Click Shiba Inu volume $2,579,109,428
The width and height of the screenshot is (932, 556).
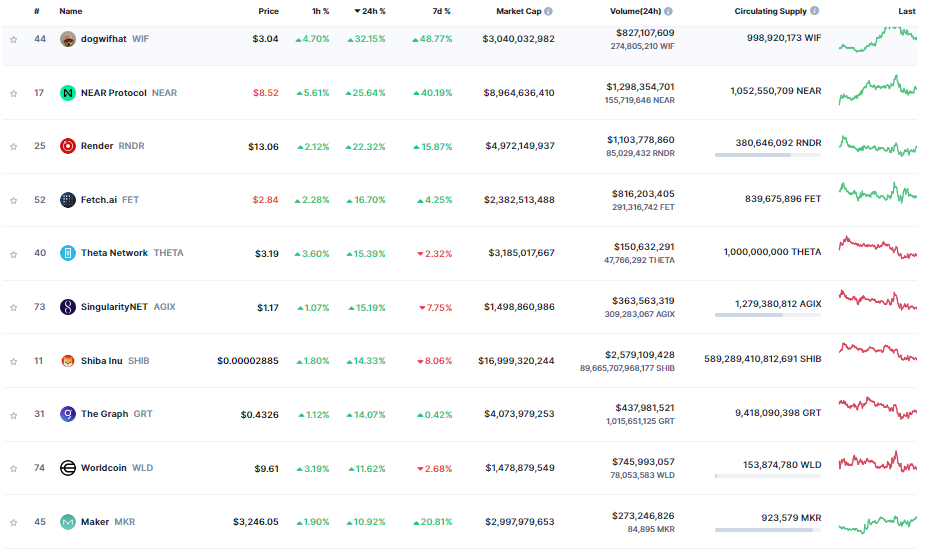[x=640, y=355]
